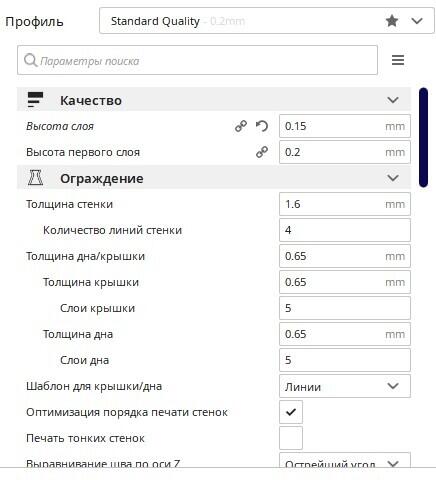This screenshot has height=480, width=436.
Task: Collapse the Ограждение section
Action: [x=393, y=178]
